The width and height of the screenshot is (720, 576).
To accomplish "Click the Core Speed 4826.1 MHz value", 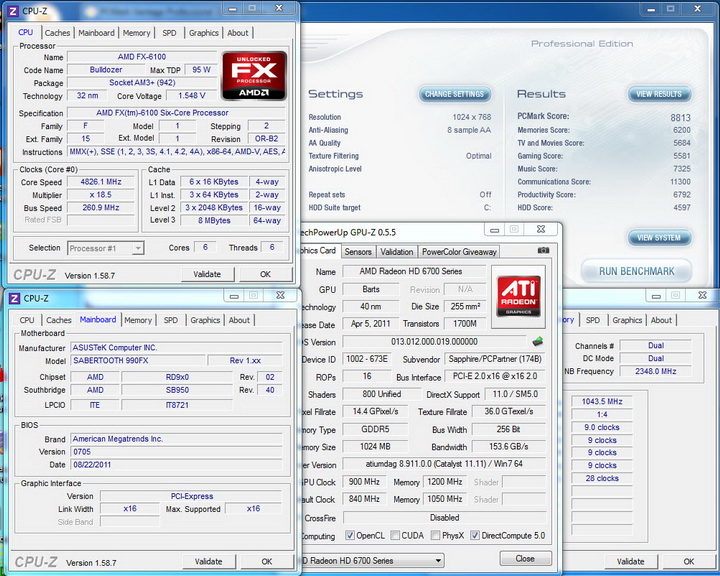I will [x=101, y=182].
